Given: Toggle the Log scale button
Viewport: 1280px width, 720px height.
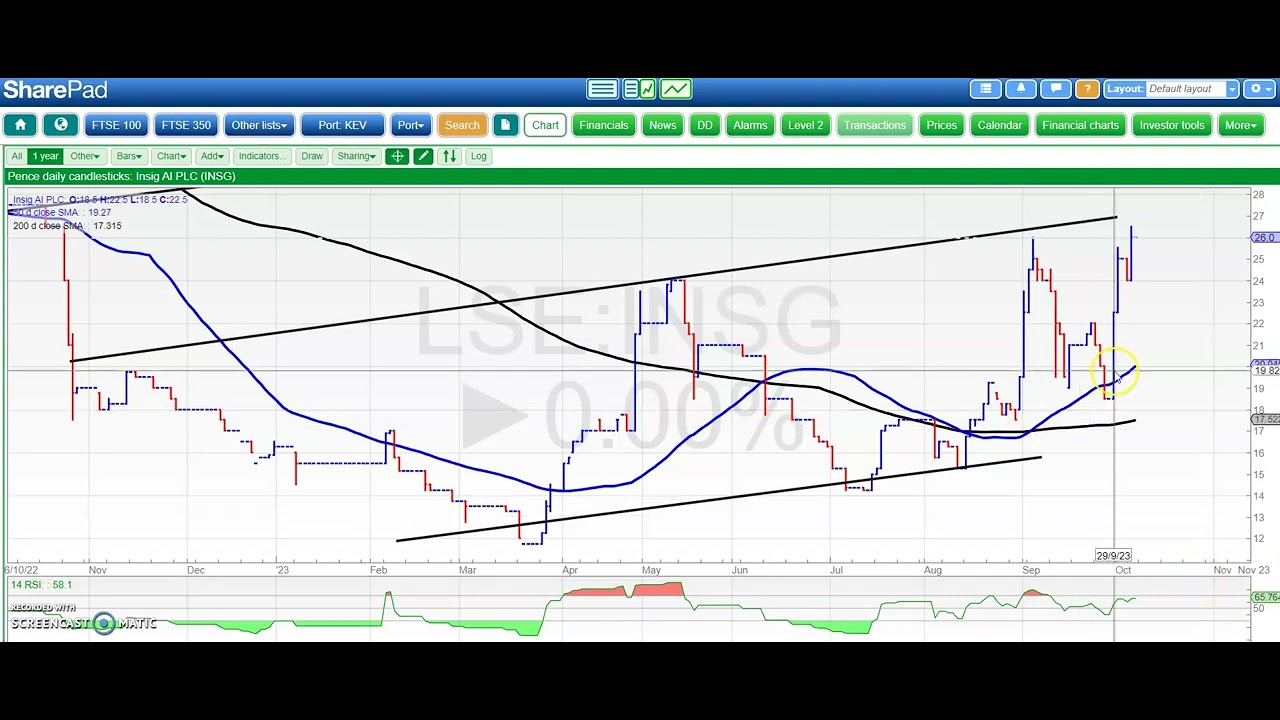Looking at the screenshot, I should 478,156.
